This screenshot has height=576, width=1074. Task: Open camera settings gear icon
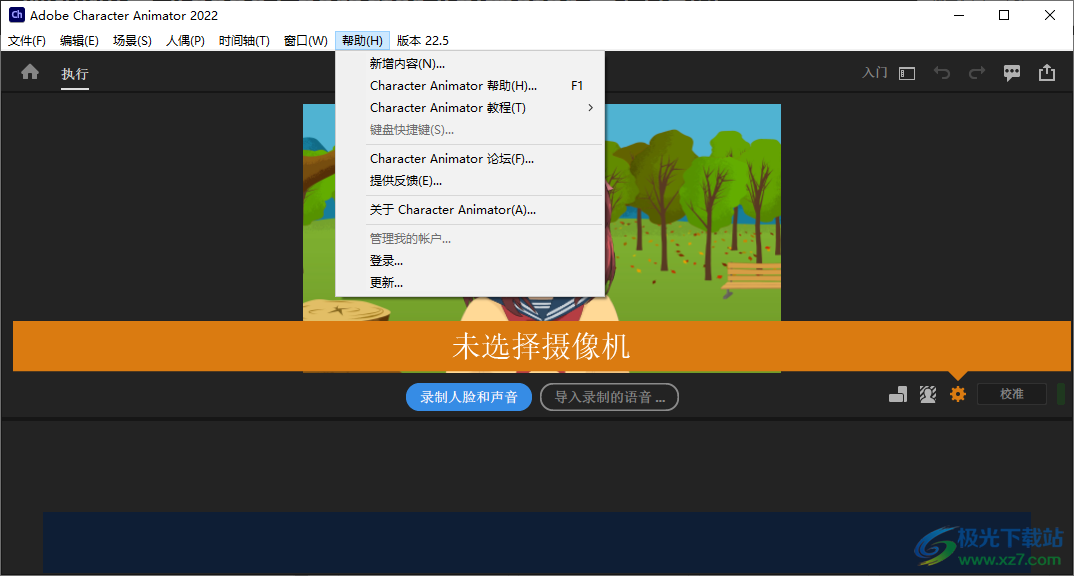[x=958, y=394]
